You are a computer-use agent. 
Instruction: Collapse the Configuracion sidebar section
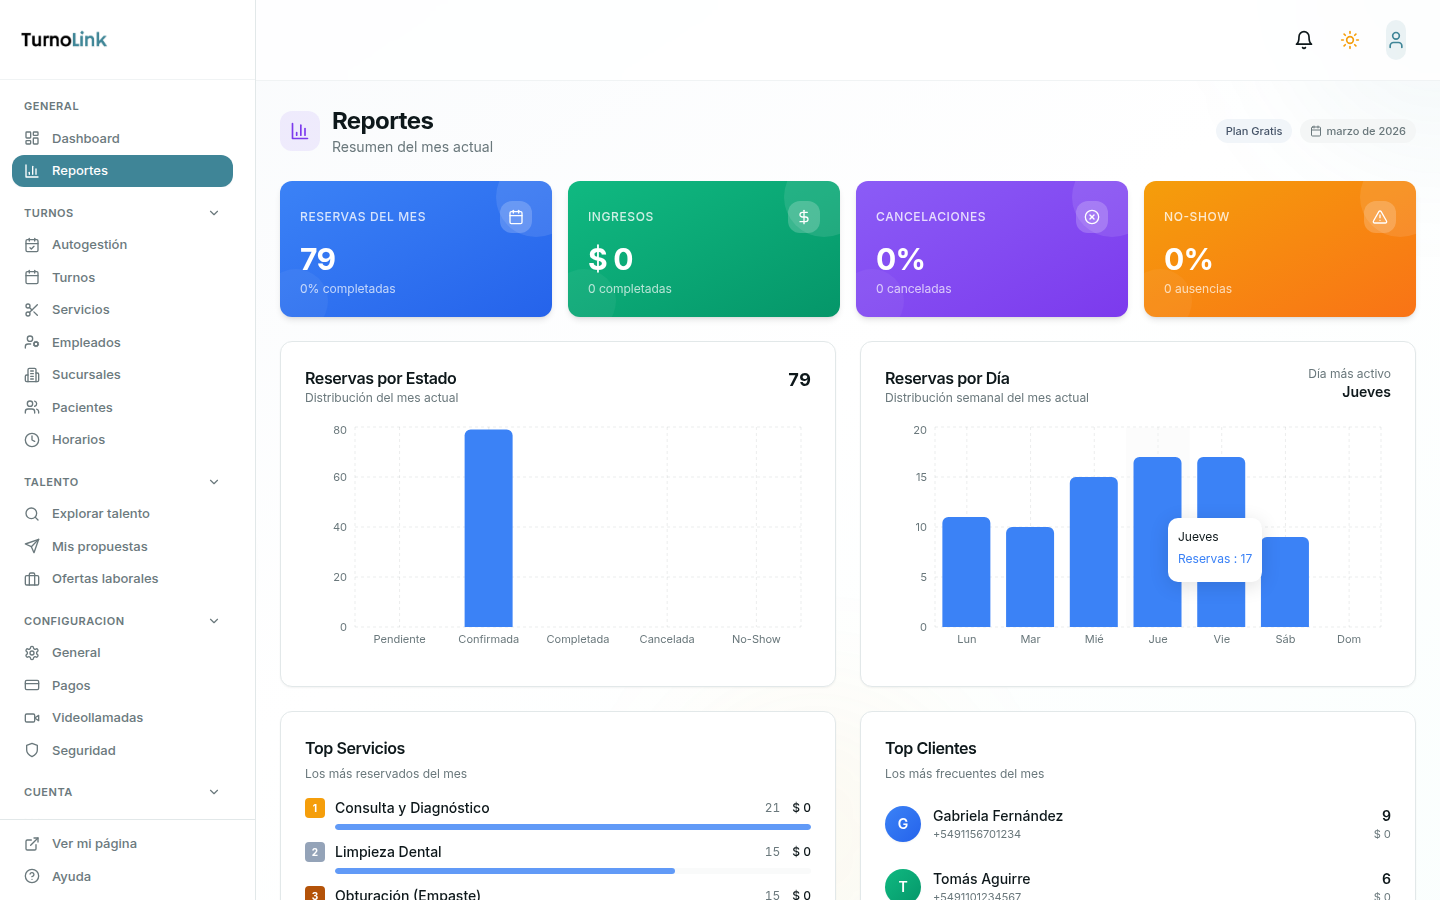point(214,621)
